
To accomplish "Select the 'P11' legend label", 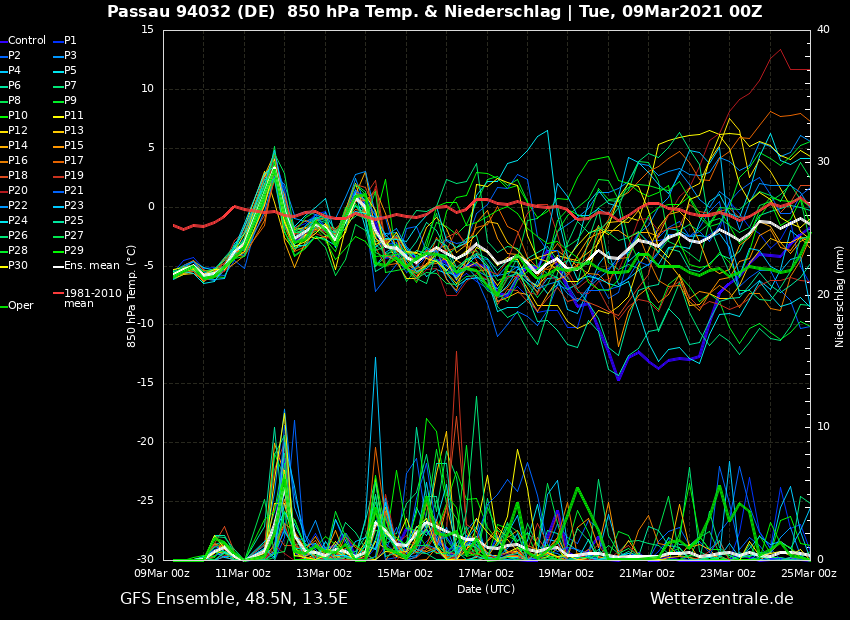I will tap(74, 115).
